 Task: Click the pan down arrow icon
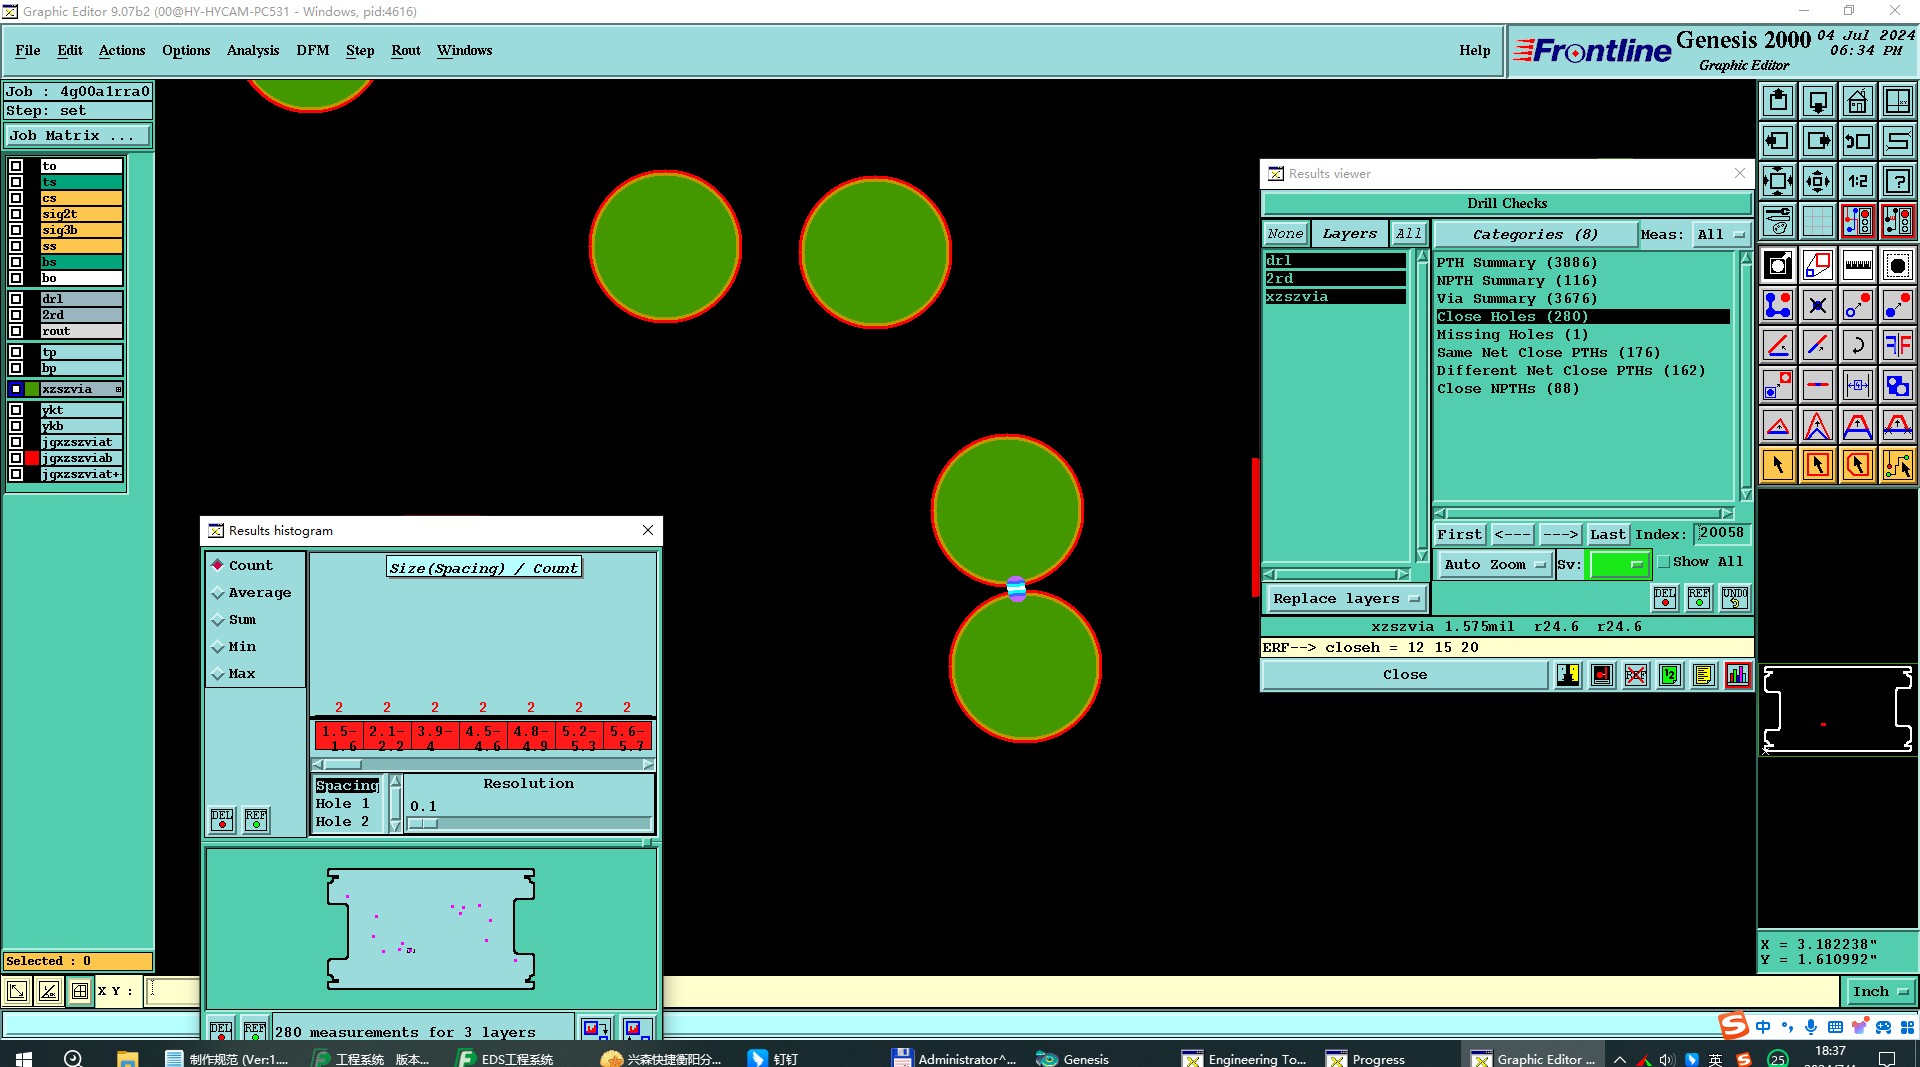(1817, 101)
